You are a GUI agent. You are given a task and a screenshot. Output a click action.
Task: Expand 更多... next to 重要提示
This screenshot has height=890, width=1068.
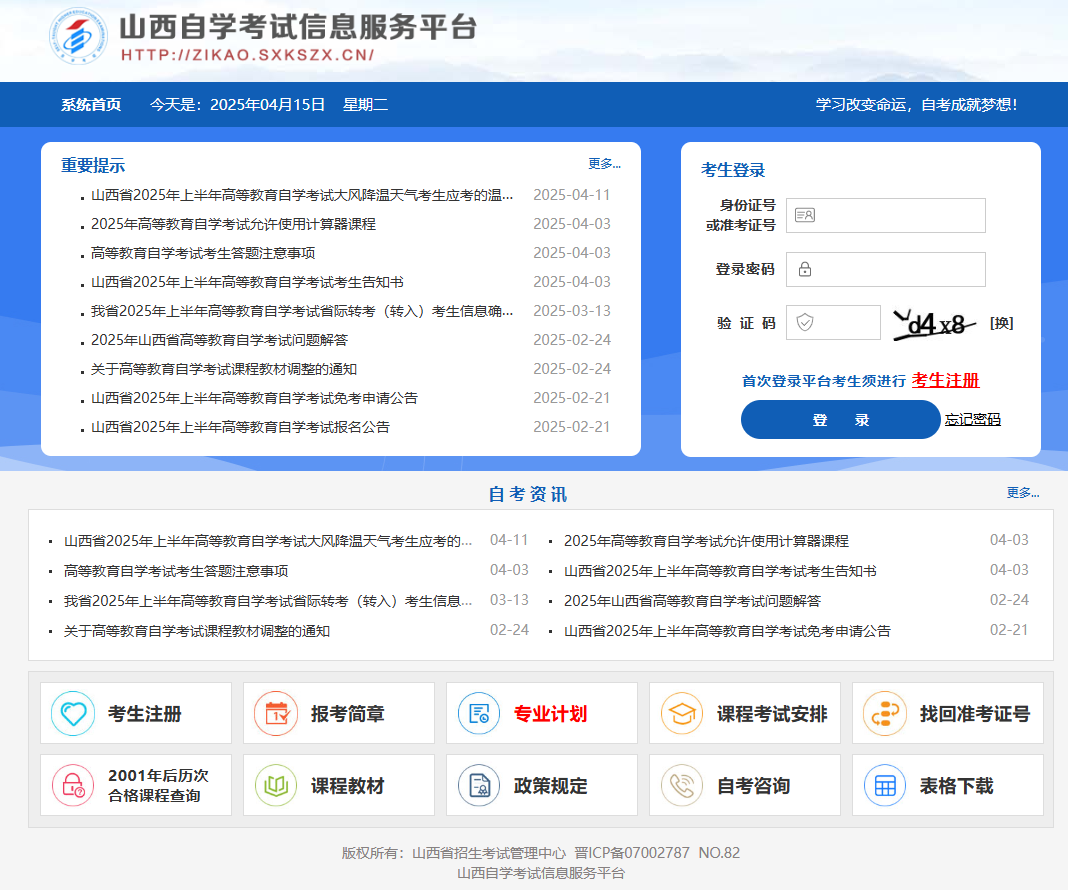604,164
